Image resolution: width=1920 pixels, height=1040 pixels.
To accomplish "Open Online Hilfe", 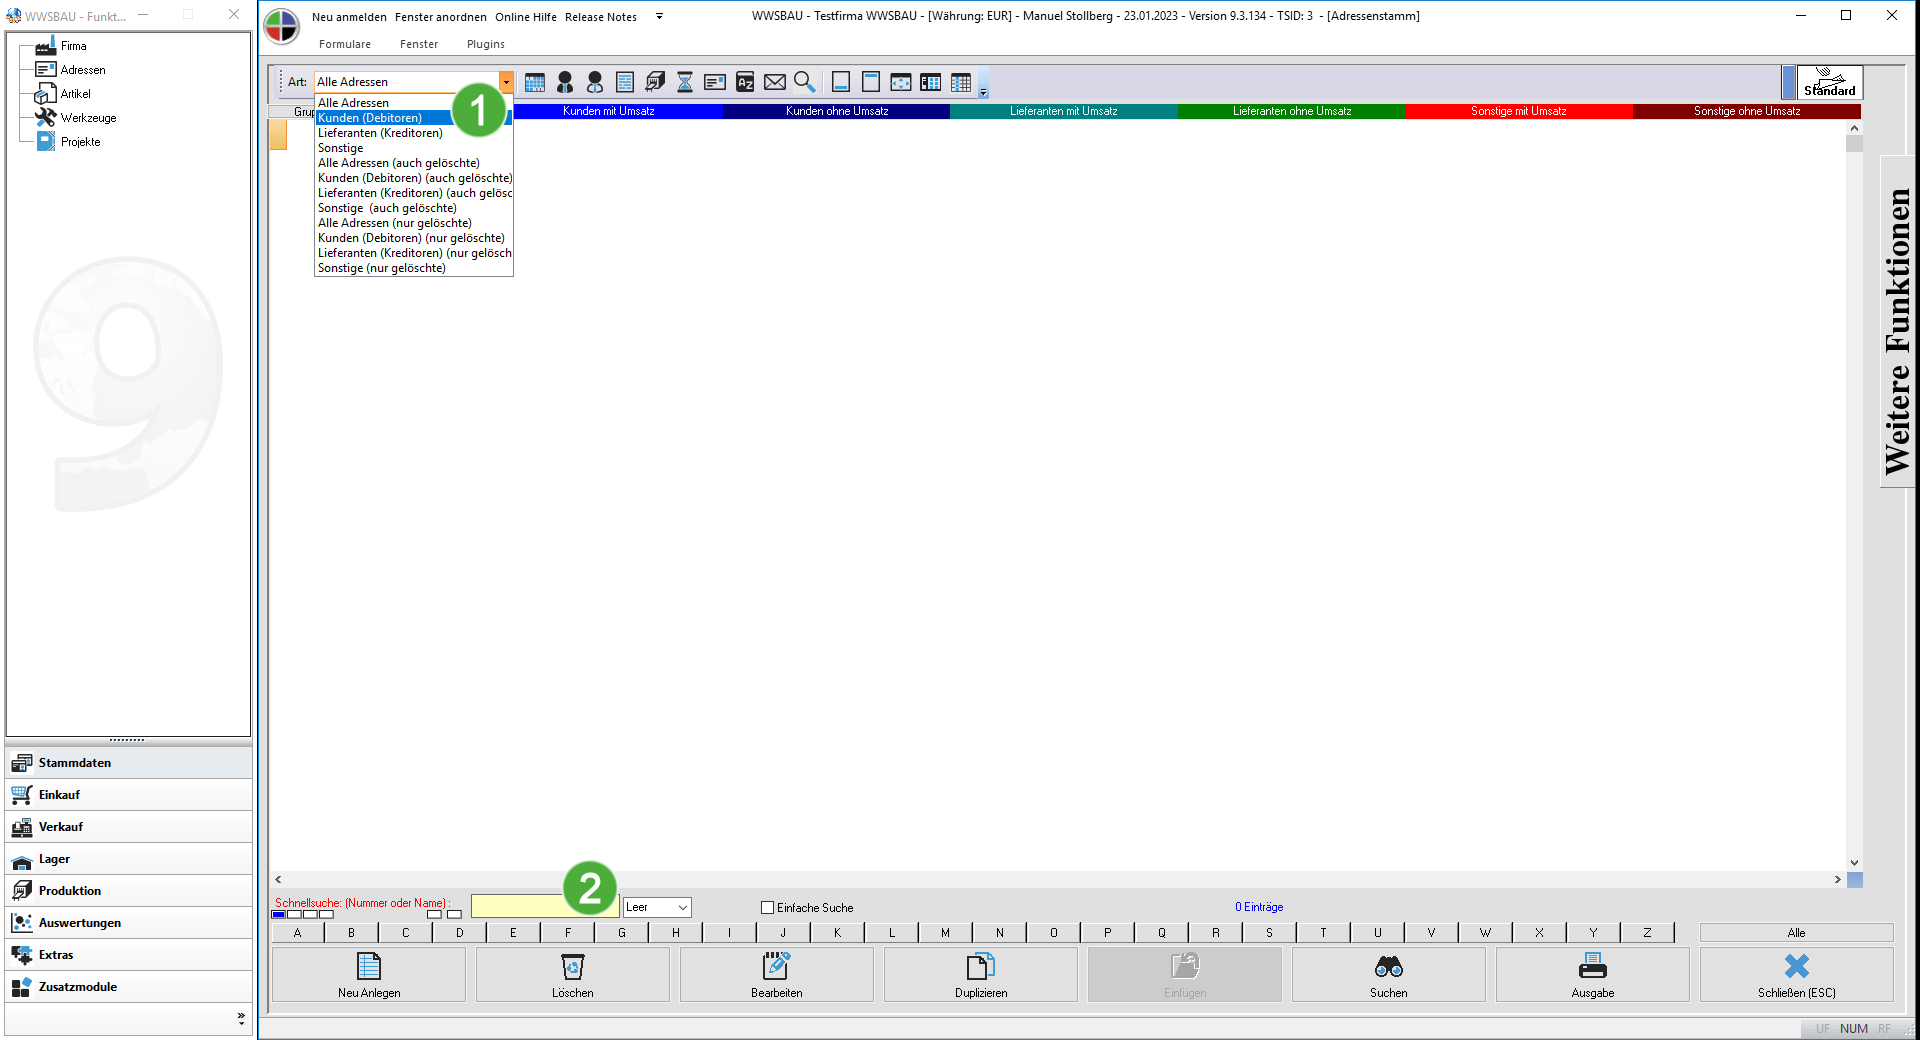I will point(526,17).
